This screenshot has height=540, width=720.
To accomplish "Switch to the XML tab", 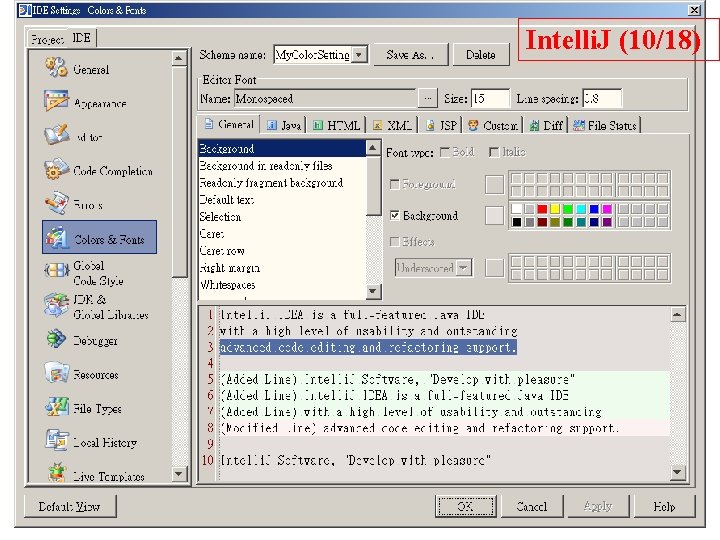I will pyautogui.click(x=392, y=125).
